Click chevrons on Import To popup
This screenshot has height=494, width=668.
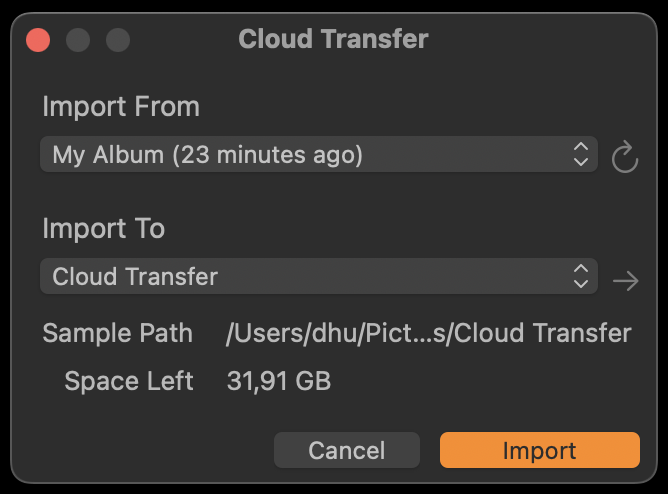point(581,276)
